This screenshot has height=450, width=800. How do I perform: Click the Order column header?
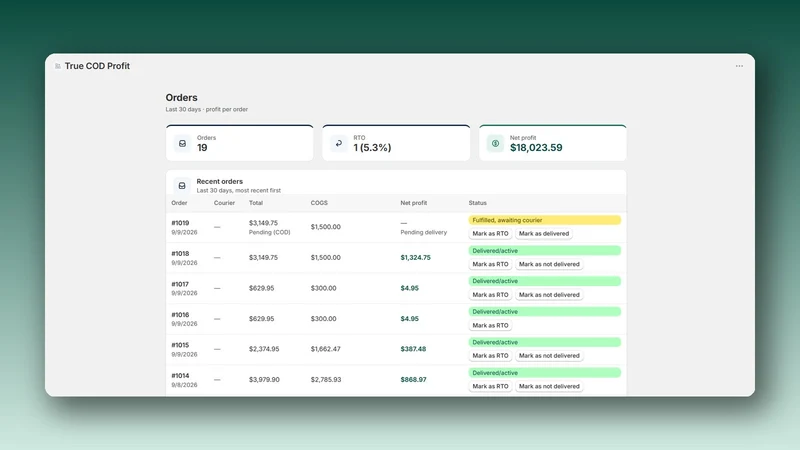click(179, 203)
